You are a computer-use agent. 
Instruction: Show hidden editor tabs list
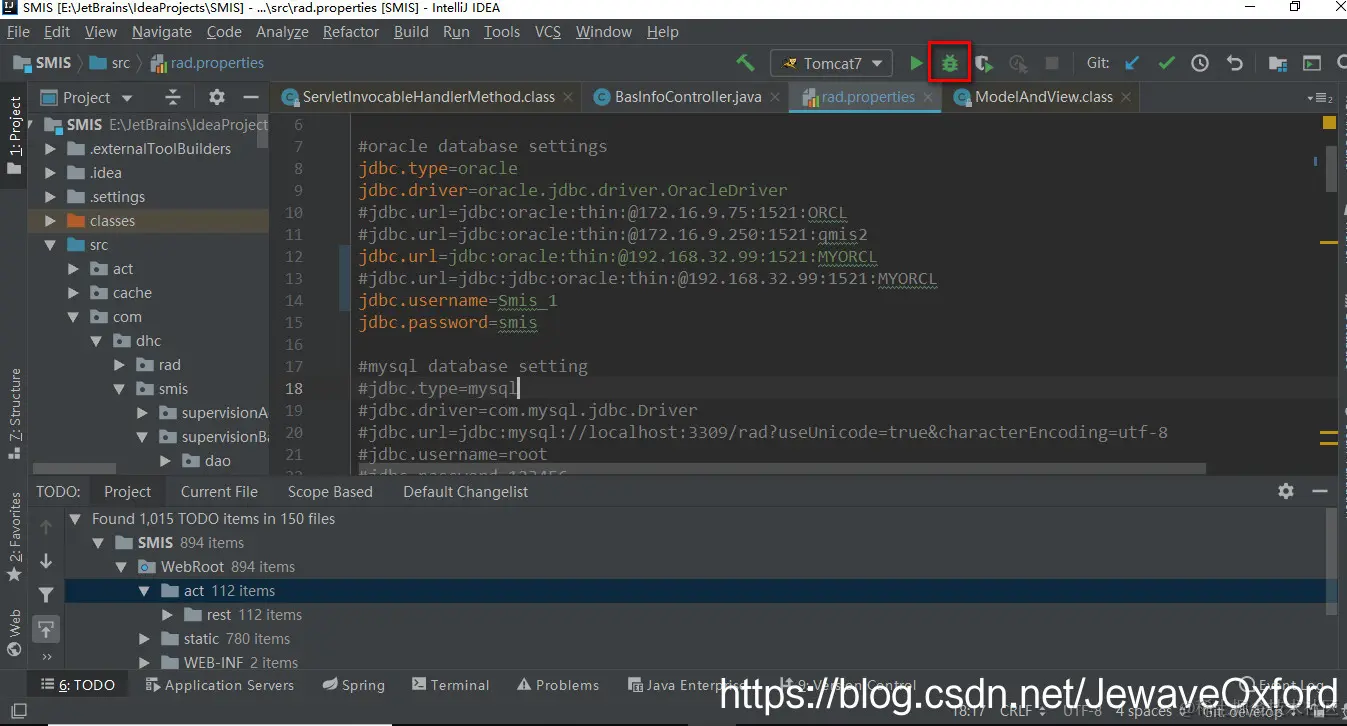tap(1320, 98)
